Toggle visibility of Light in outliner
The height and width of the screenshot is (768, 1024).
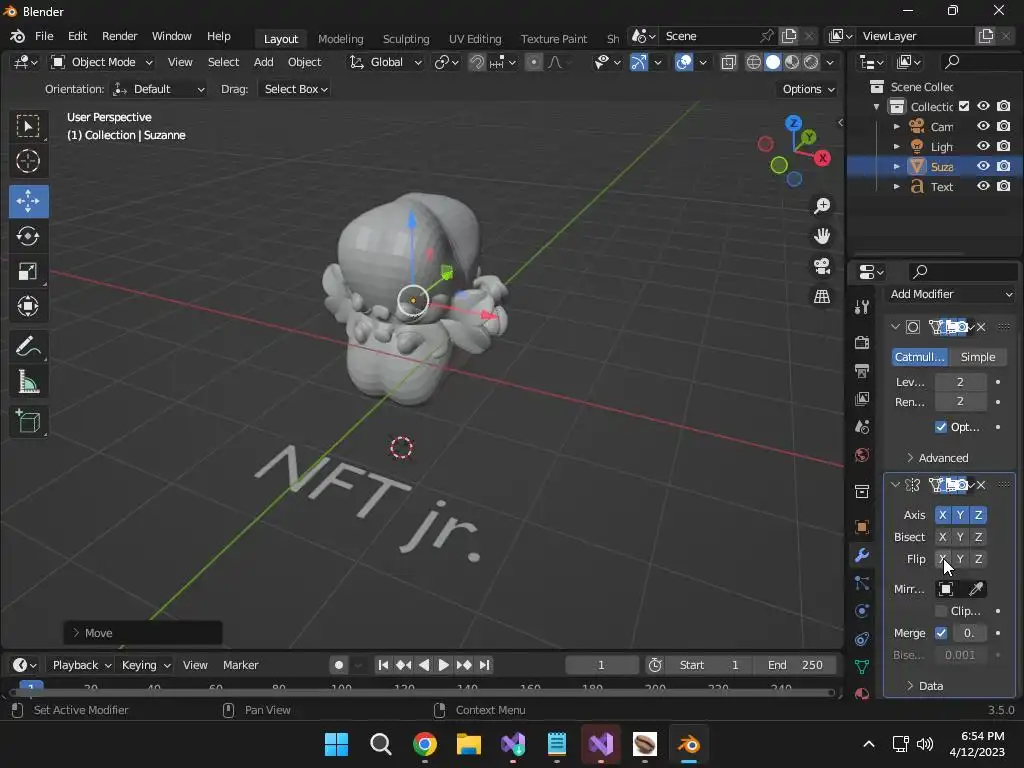(983, 146)
